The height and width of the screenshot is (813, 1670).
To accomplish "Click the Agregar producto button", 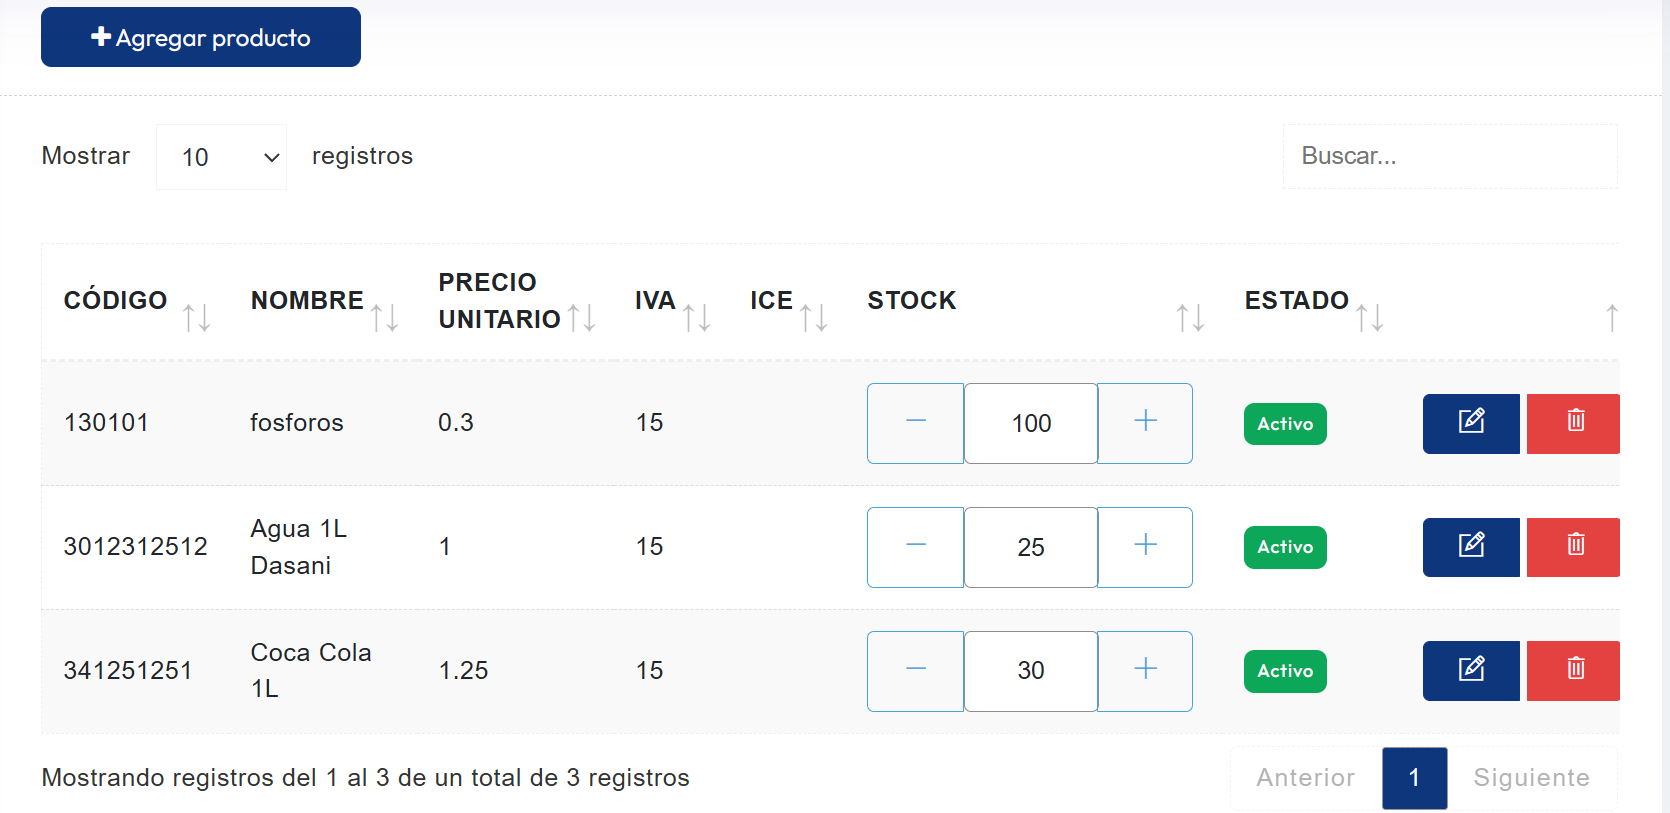I will (201, 37).
